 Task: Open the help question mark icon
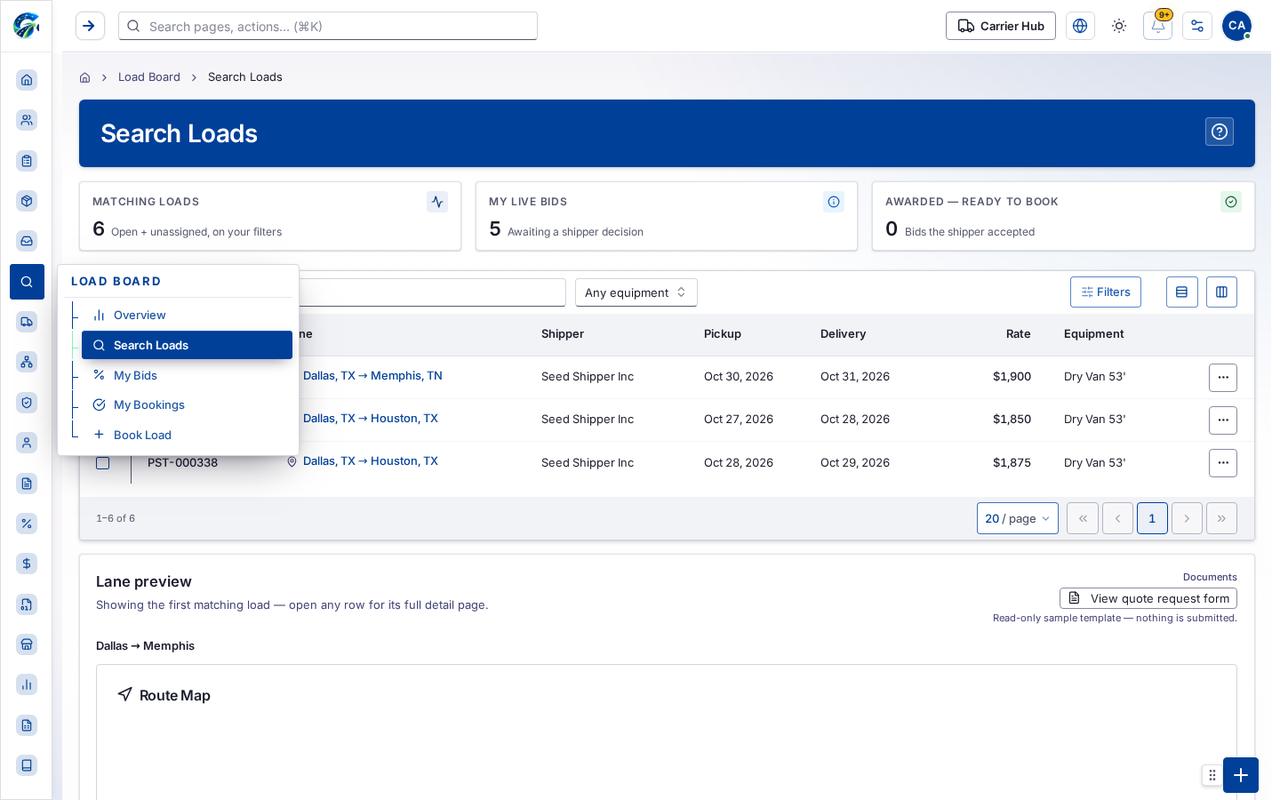1219,132
